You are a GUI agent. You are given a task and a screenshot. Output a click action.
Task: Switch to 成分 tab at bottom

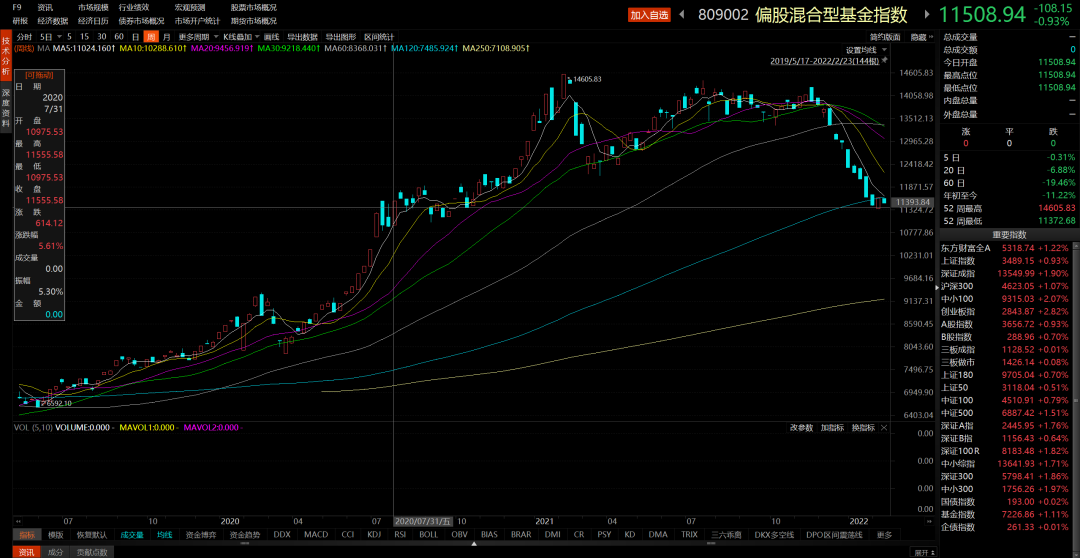tap(54, 552)
